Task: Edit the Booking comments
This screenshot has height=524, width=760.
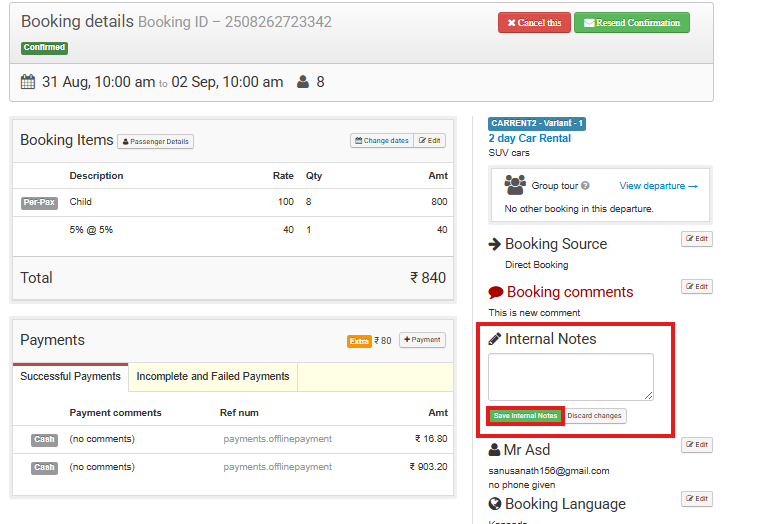Action: click(696, 287)
